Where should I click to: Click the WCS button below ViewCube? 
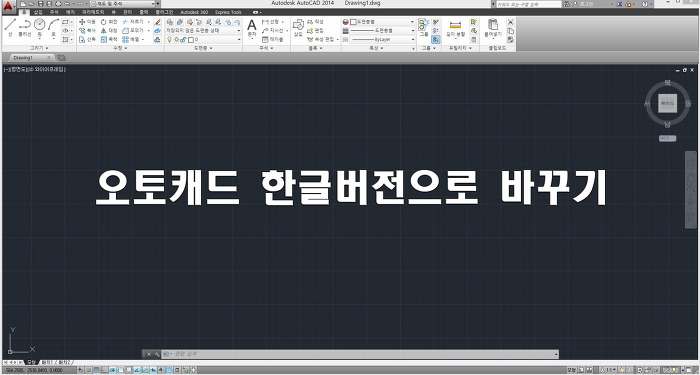click(x=667, y=138)
